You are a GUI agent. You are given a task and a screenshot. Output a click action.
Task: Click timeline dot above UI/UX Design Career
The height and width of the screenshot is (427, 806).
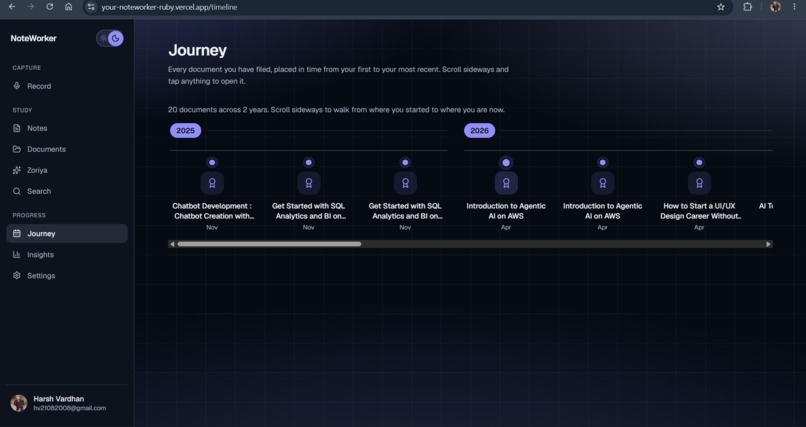(x=699, y=162)
